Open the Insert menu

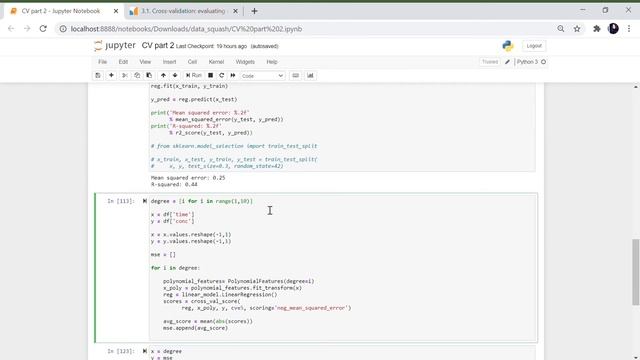(169, 62)
